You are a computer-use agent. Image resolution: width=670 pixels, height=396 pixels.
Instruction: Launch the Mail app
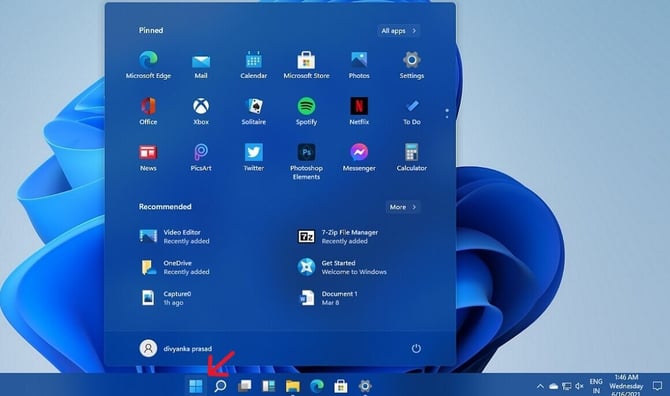click(x=201, y=66)
